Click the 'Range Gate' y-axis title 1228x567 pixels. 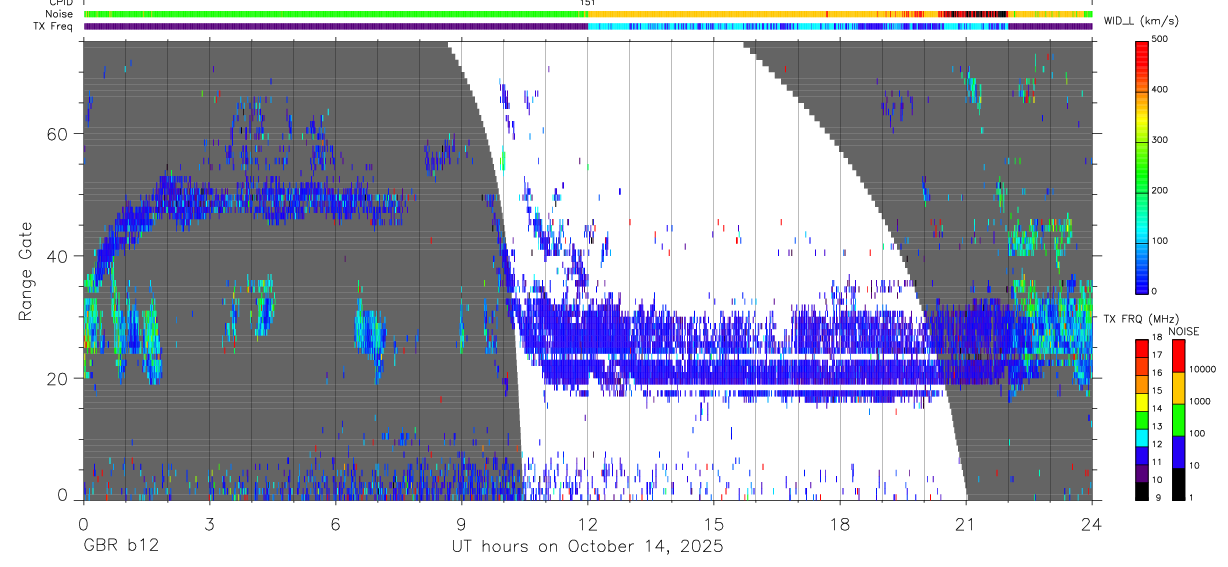(x=26, y=272)
